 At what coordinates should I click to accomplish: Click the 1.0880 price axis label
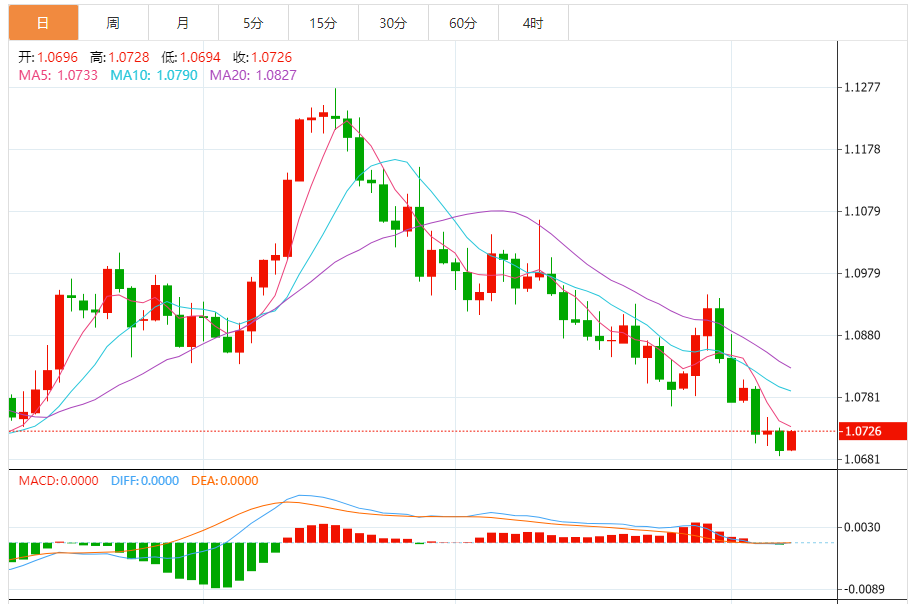click(862, 335)
